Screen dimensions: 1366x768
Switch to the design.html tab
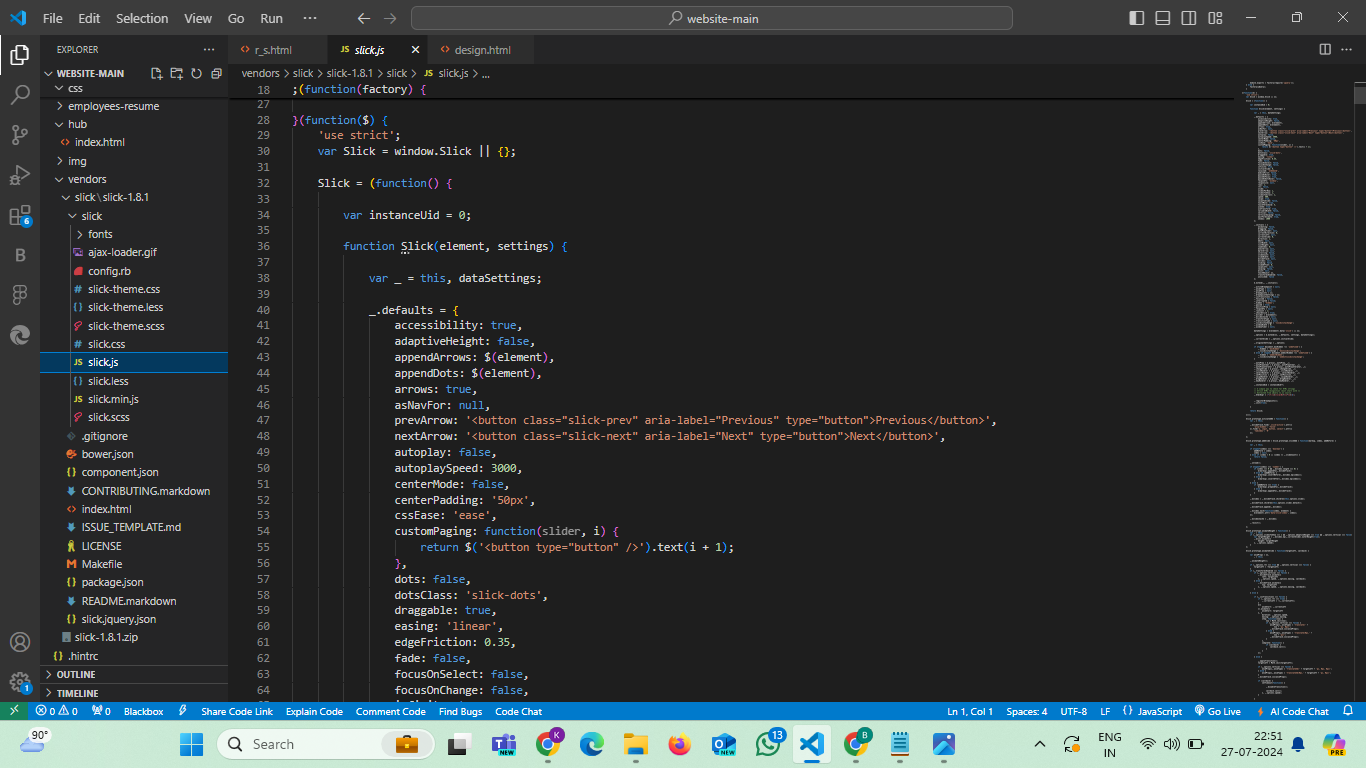click(x=482, y=50)
